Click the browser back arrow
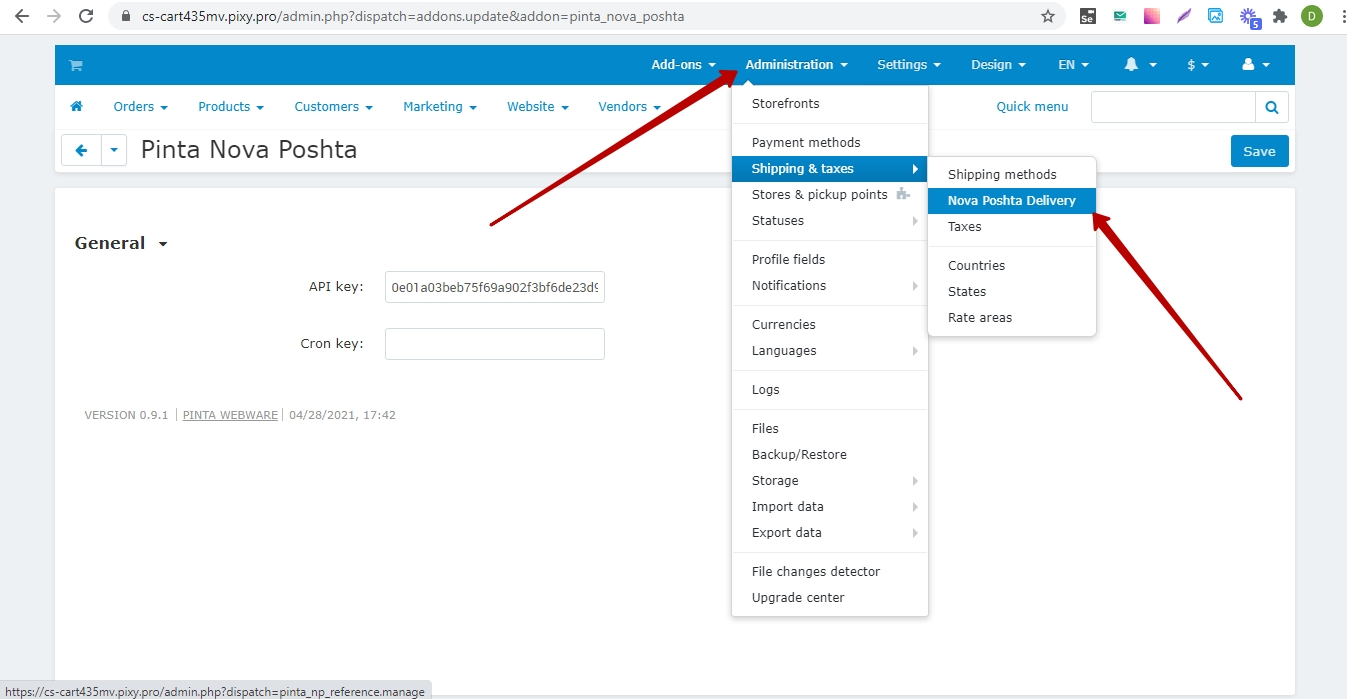The width and height of the screenshot is (1347, 699). 22,16
